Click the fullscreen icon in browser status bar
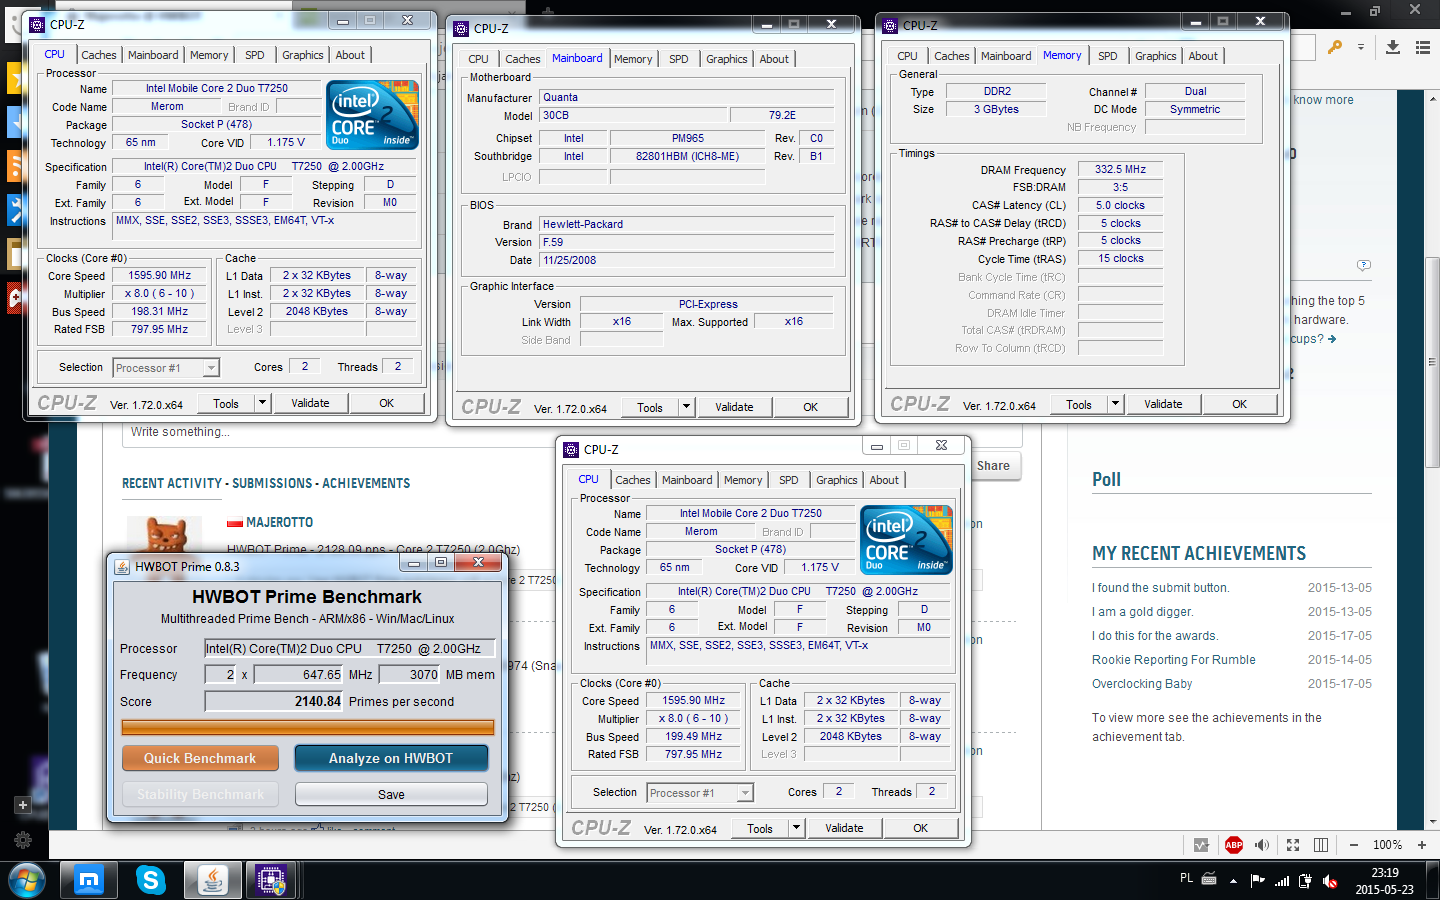The height and width of the screenshot is (900, 1440). point(1293,845)
